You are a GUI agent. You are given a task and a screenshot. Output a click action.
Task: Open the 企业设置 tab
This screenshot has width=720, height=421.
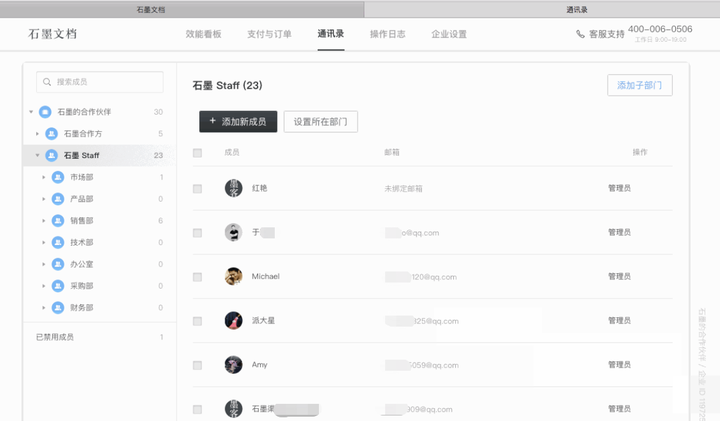[449, 34]
